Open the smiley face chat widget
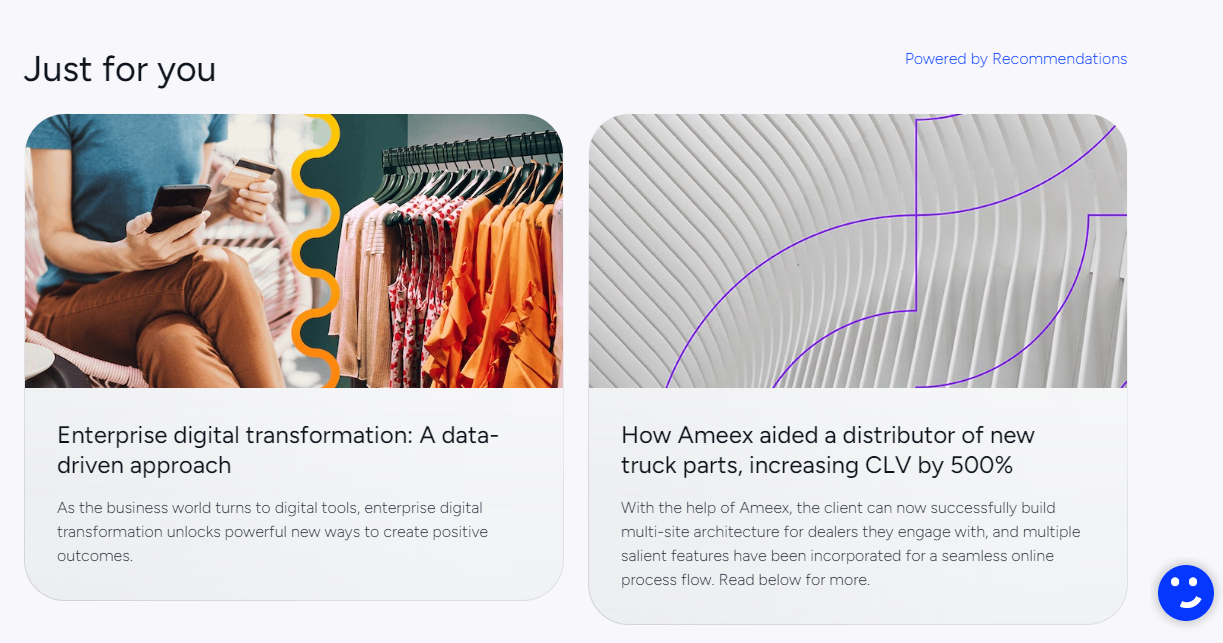 click(x=1185, y=593)
